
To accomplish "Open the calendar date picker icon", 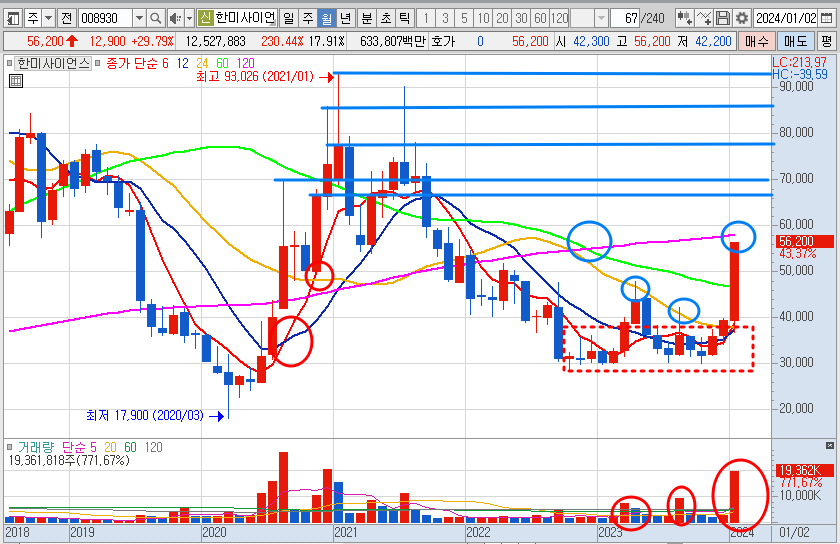I will coord(827,19).
